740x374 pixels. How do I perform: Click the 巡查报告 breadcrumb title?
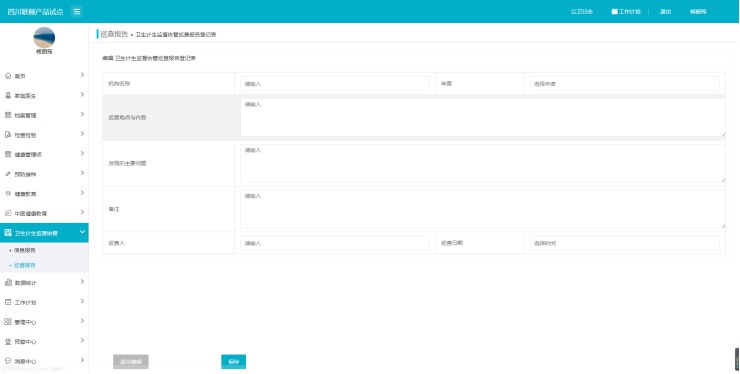tap(114, 34)
